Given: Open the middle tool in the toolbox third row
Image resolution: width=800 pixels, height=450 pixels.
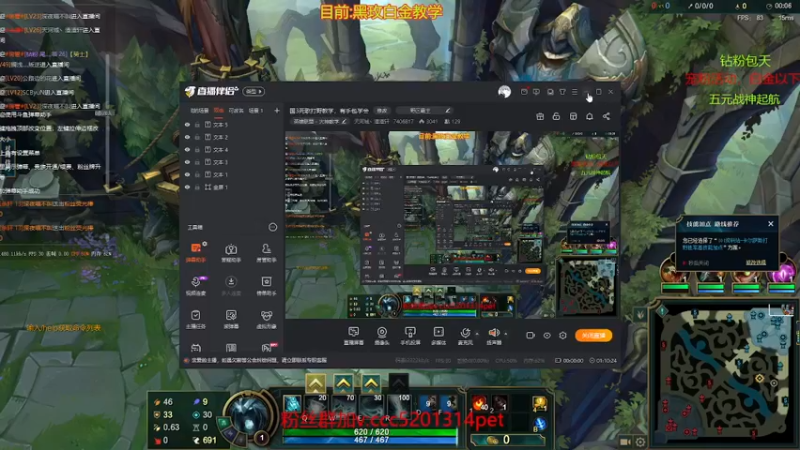Looking at the screenshot, I should pyautogui.click(x=231, y=319).
